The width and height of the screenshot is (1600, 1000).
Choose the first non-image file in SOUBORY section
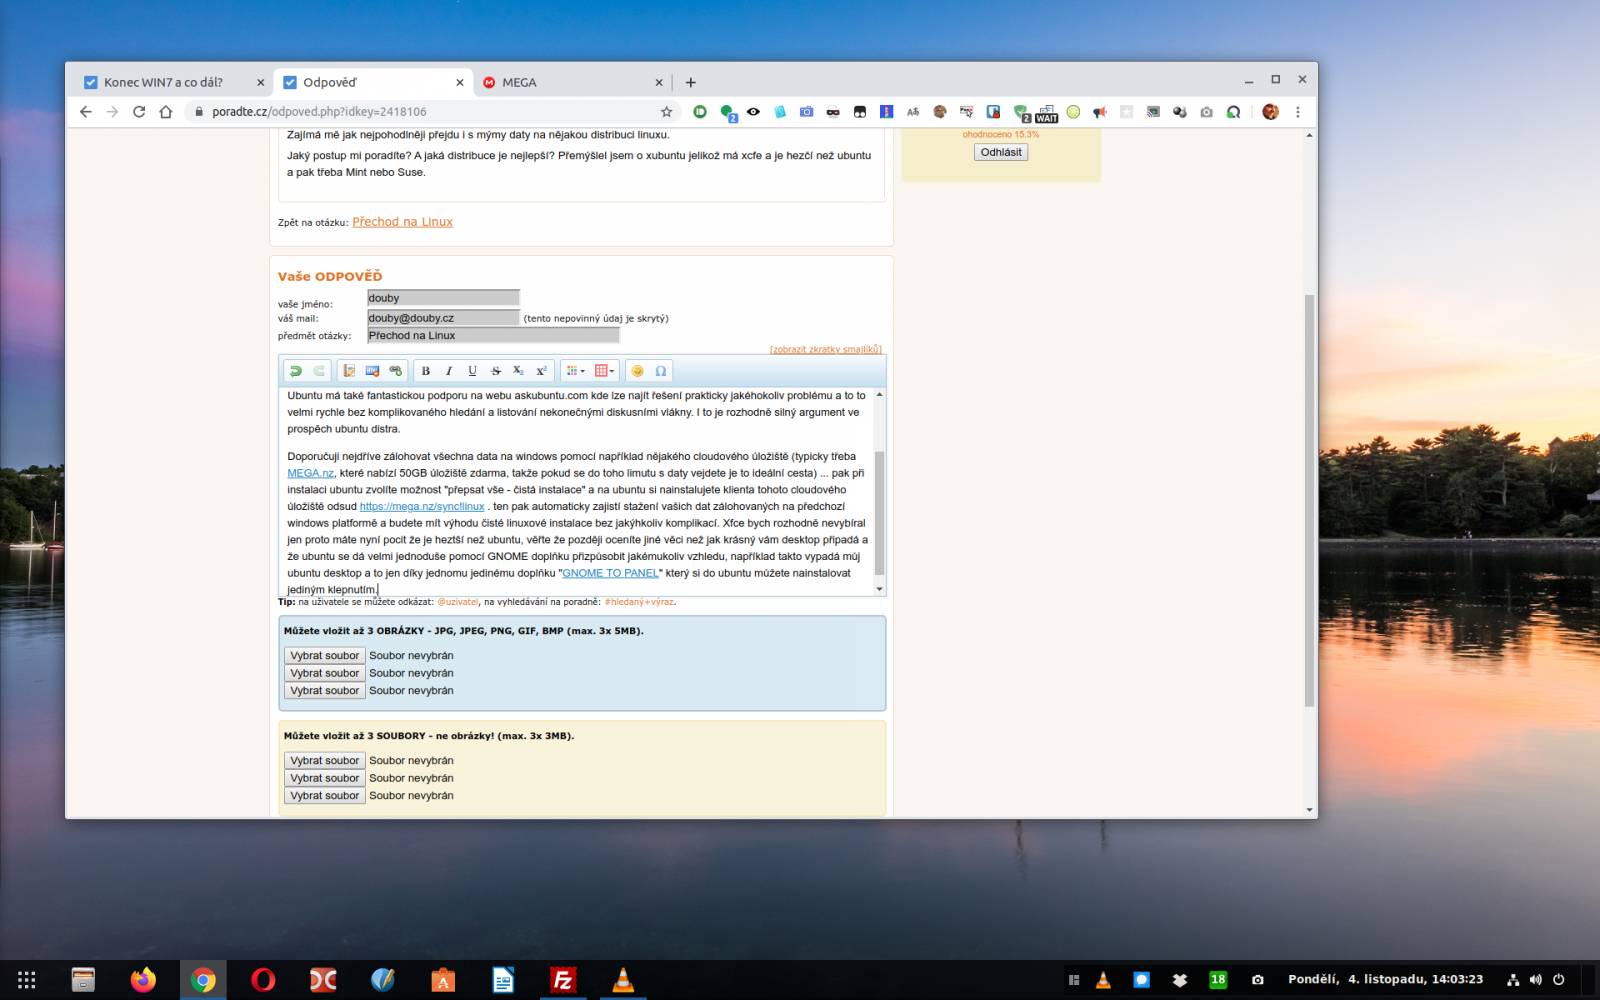click(x=324, y=761)
